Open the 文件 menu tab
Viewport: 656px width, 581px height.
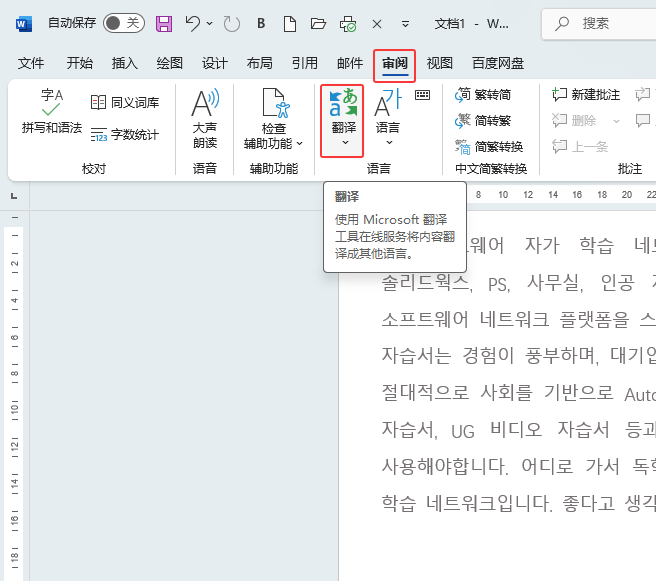(31, 63)
